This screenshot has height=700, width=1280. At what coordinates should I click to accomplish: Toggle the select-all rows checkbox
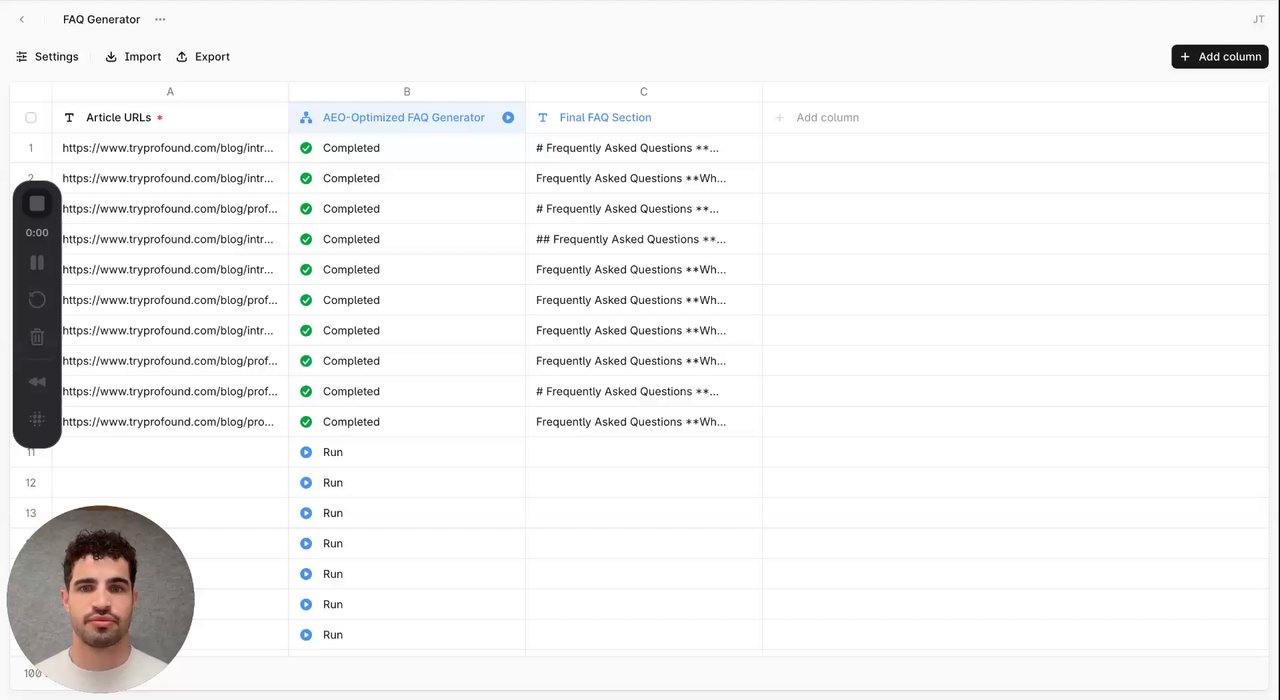(31, 118)
